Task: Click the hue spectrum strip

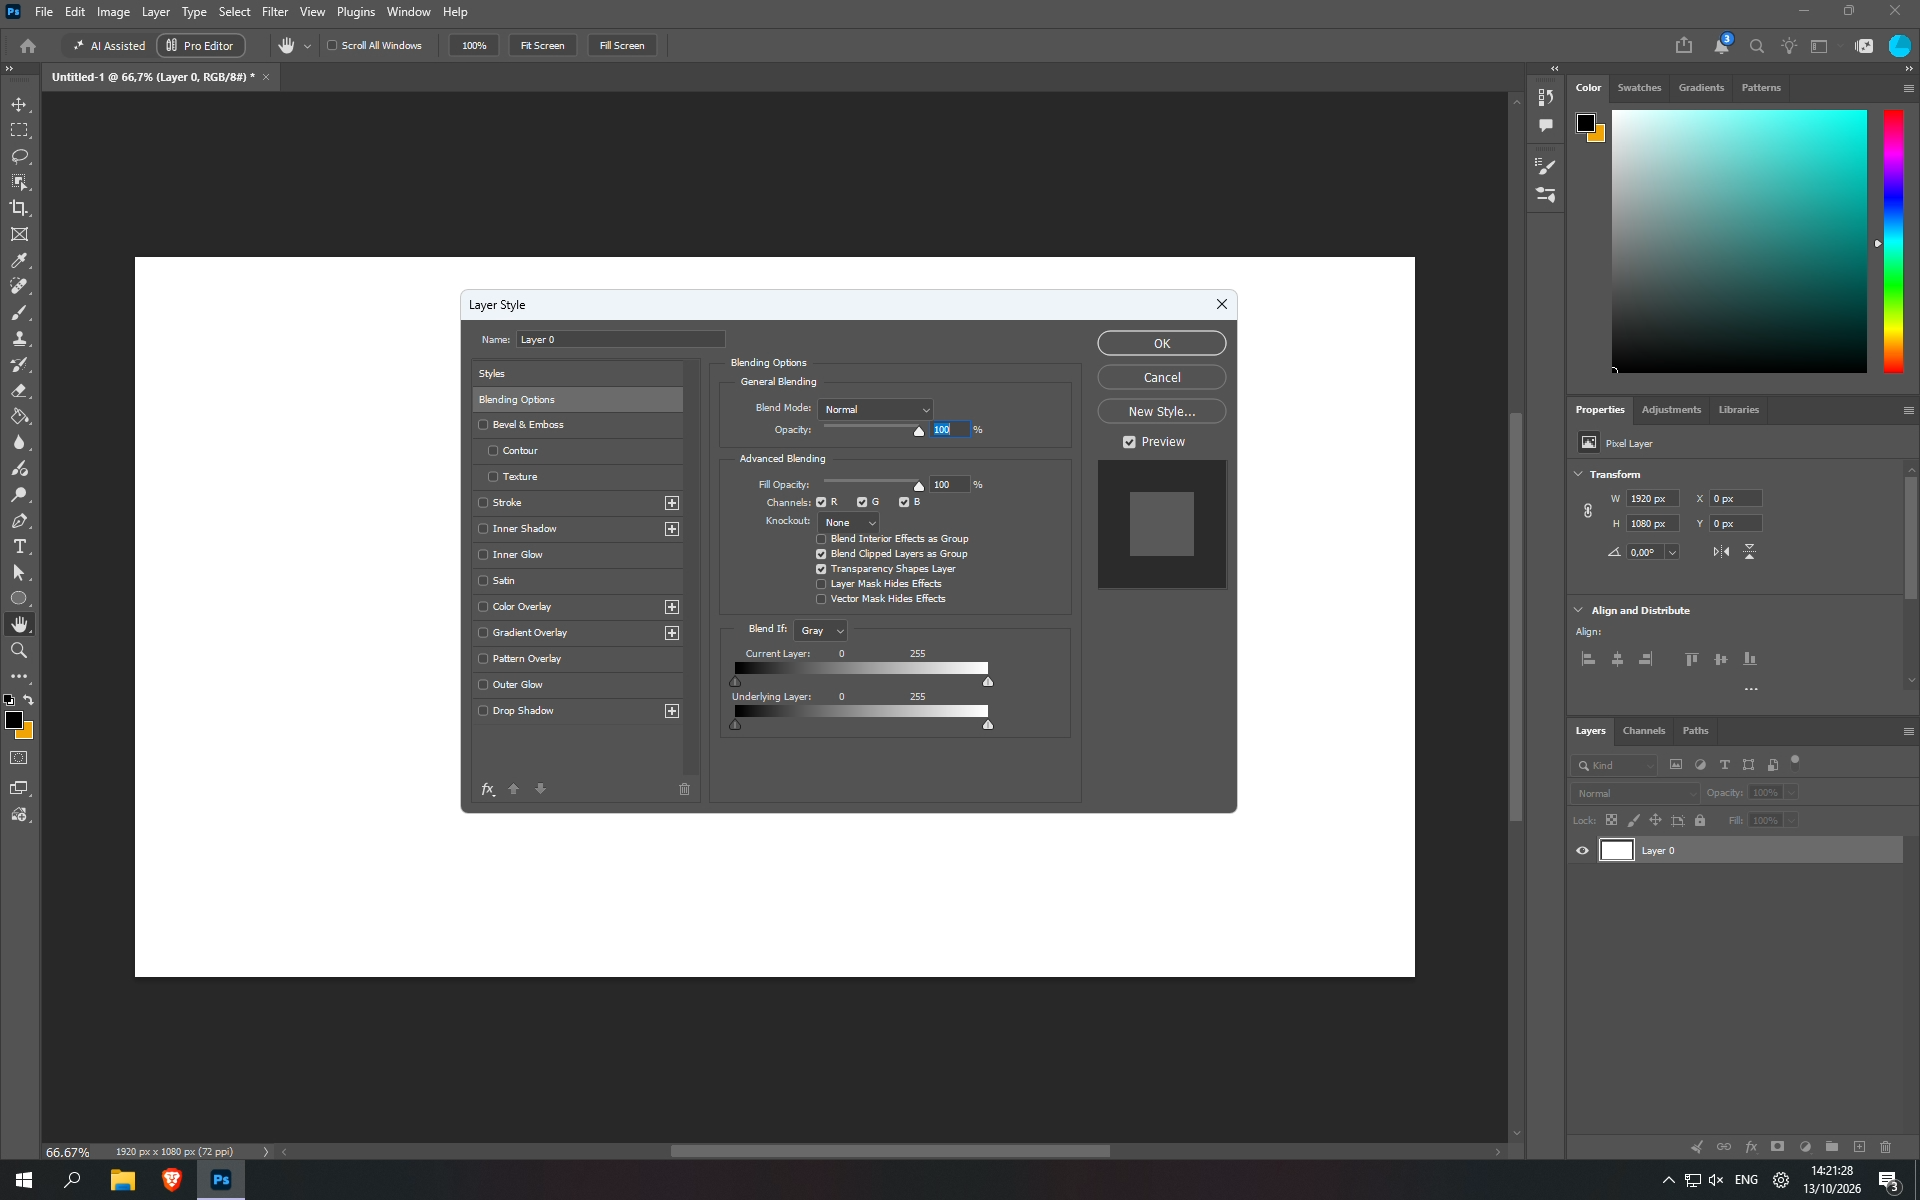Action: (x=1894, y=242)
